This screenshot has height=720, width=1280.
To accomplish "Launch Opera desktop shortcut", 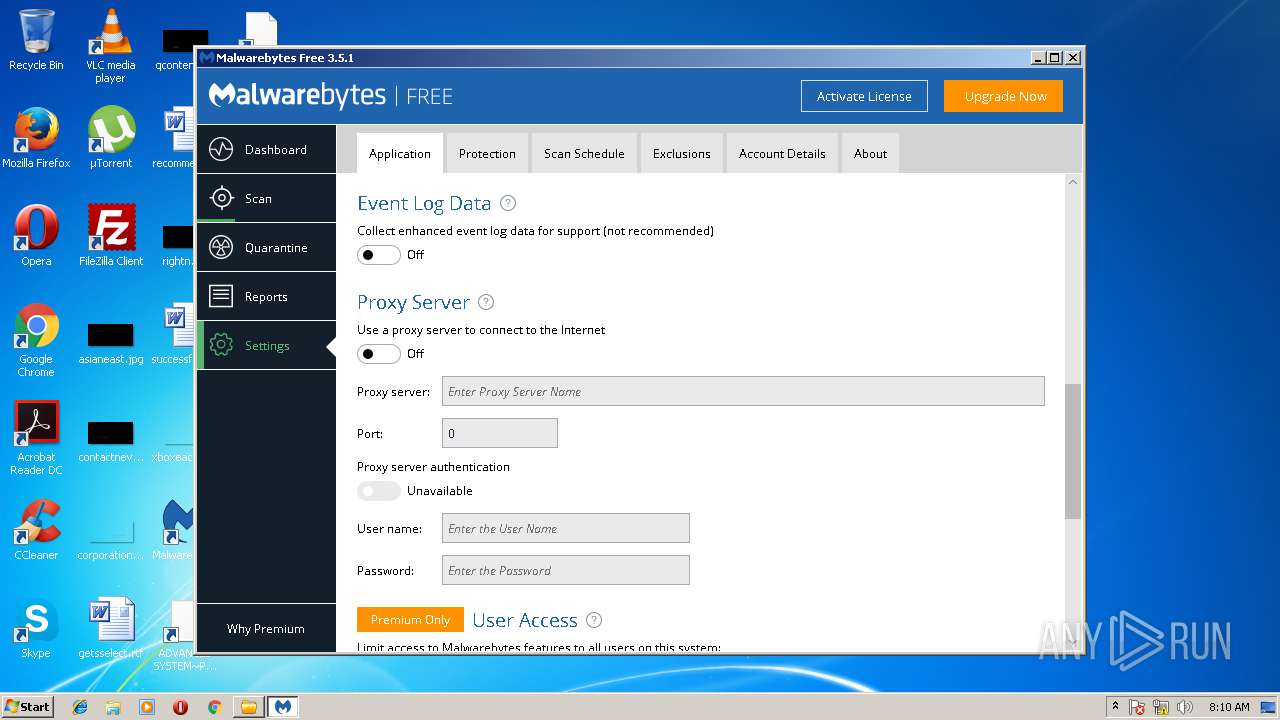I will coord(36,236).
